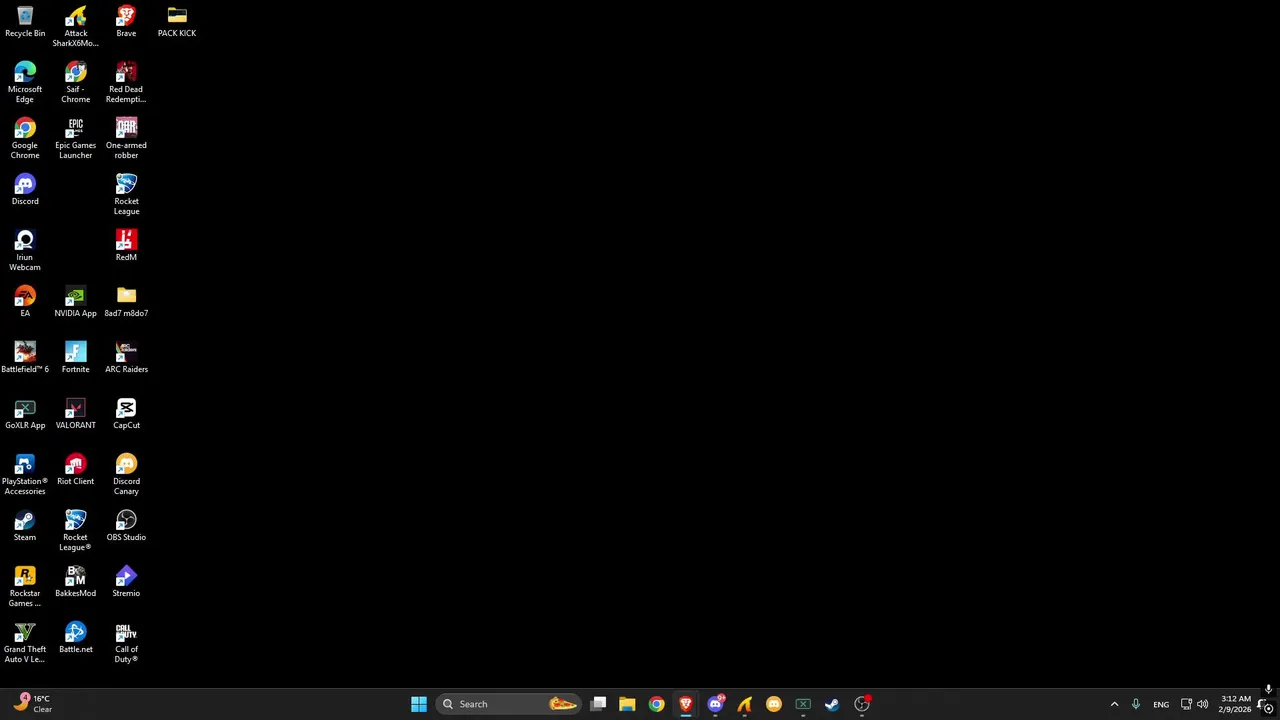The width and height of the screenshot is (1280, 720).
Task: Select the Brave browser desktop shortcut
Action: coord(126,22)
